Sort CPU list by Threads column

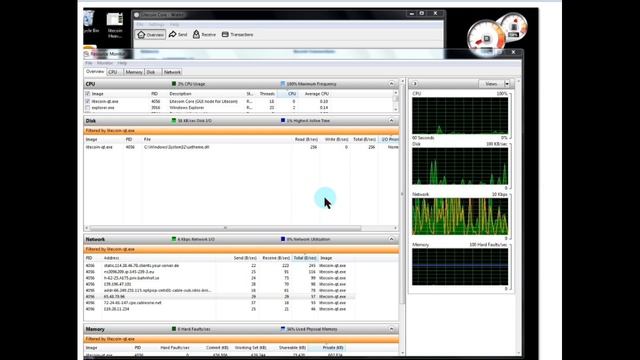pyautogui.click(x=267, y=94)
